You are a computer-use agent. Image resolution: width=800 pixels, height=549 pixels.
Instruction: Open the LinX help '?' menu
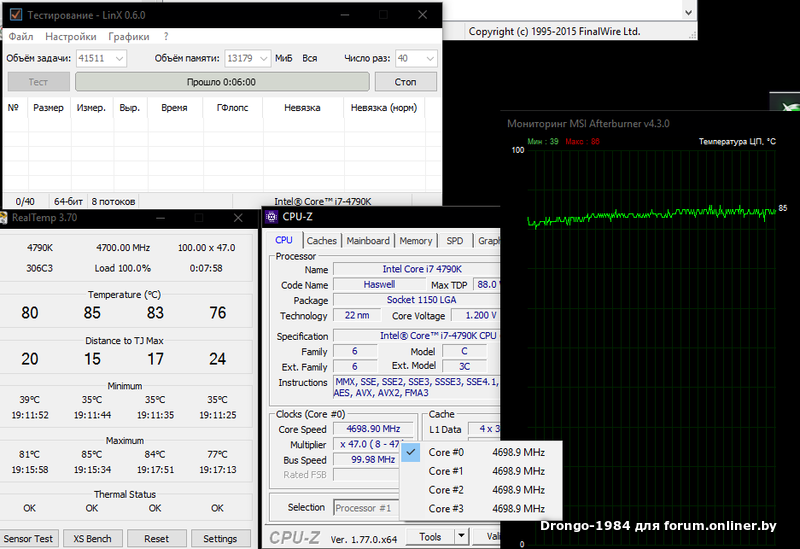click(x=166, y=37)
